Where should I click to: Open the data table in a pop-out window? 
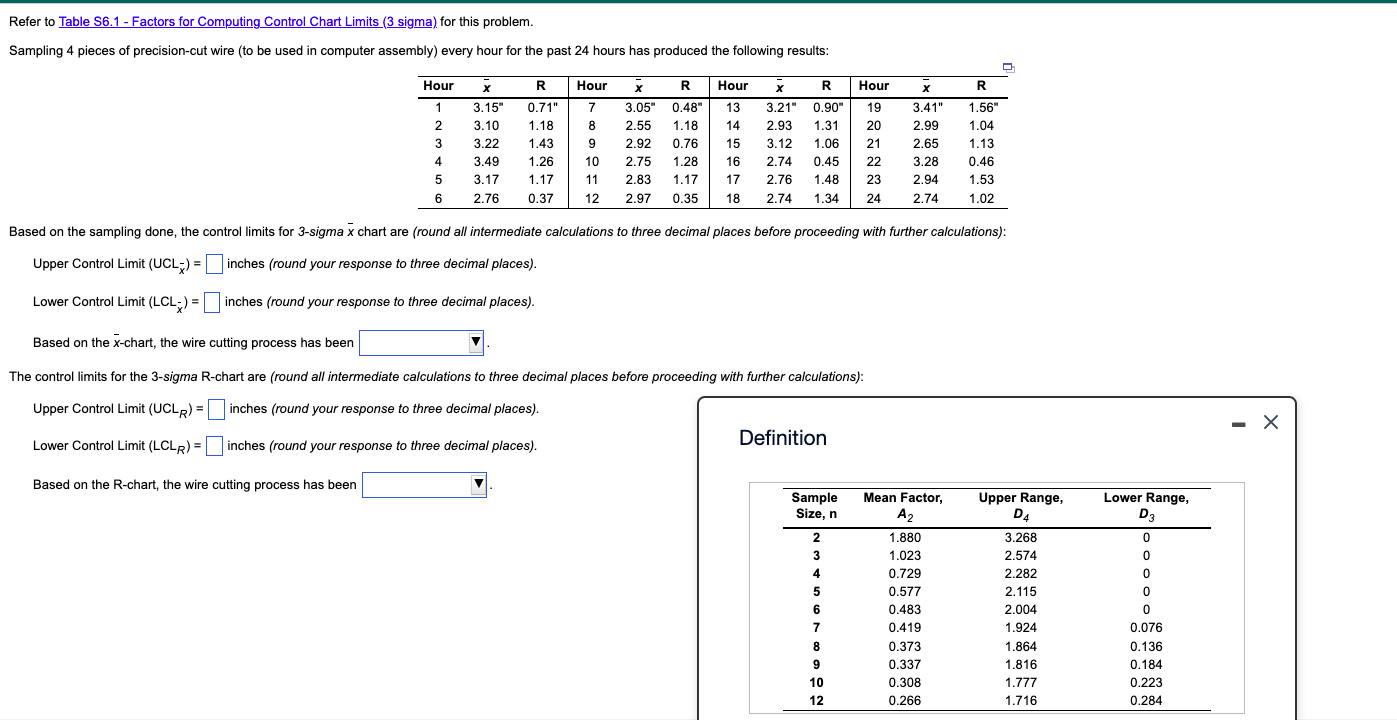pos(1008,68)
